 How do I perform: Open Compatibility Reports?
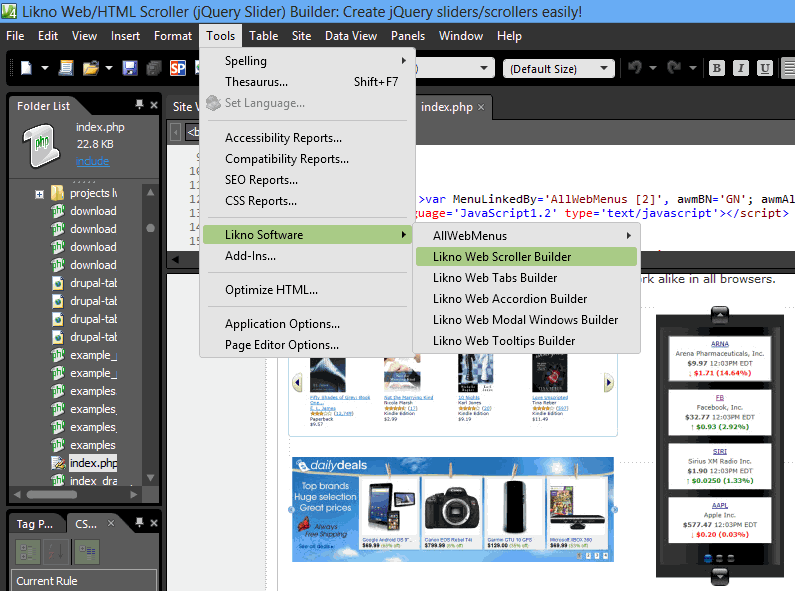[308, 159]
